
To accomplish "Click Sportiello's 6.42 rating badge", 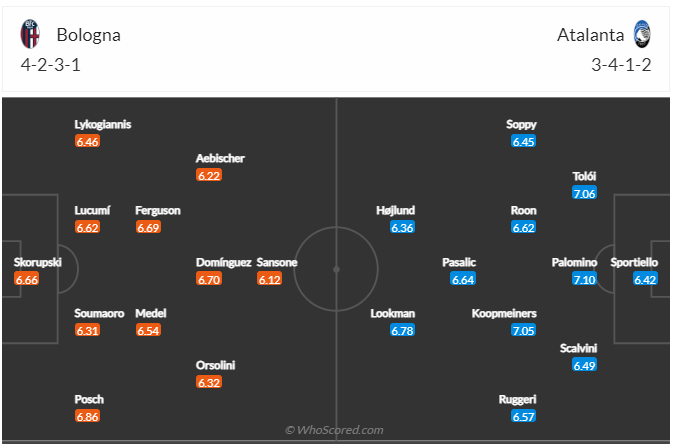I will (x=645, y=279).
